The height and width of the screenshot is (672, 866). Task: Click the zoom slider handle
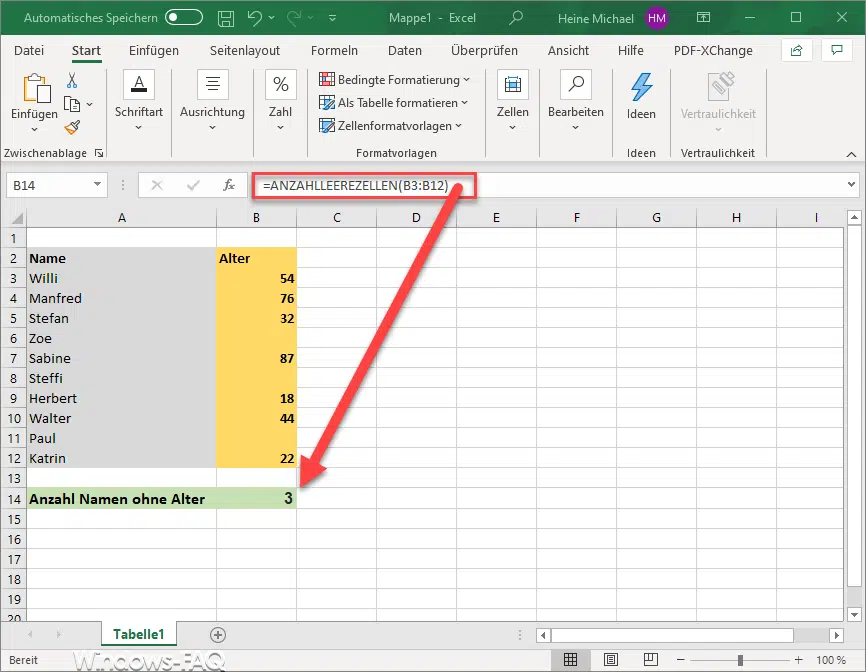pos(740,660)
